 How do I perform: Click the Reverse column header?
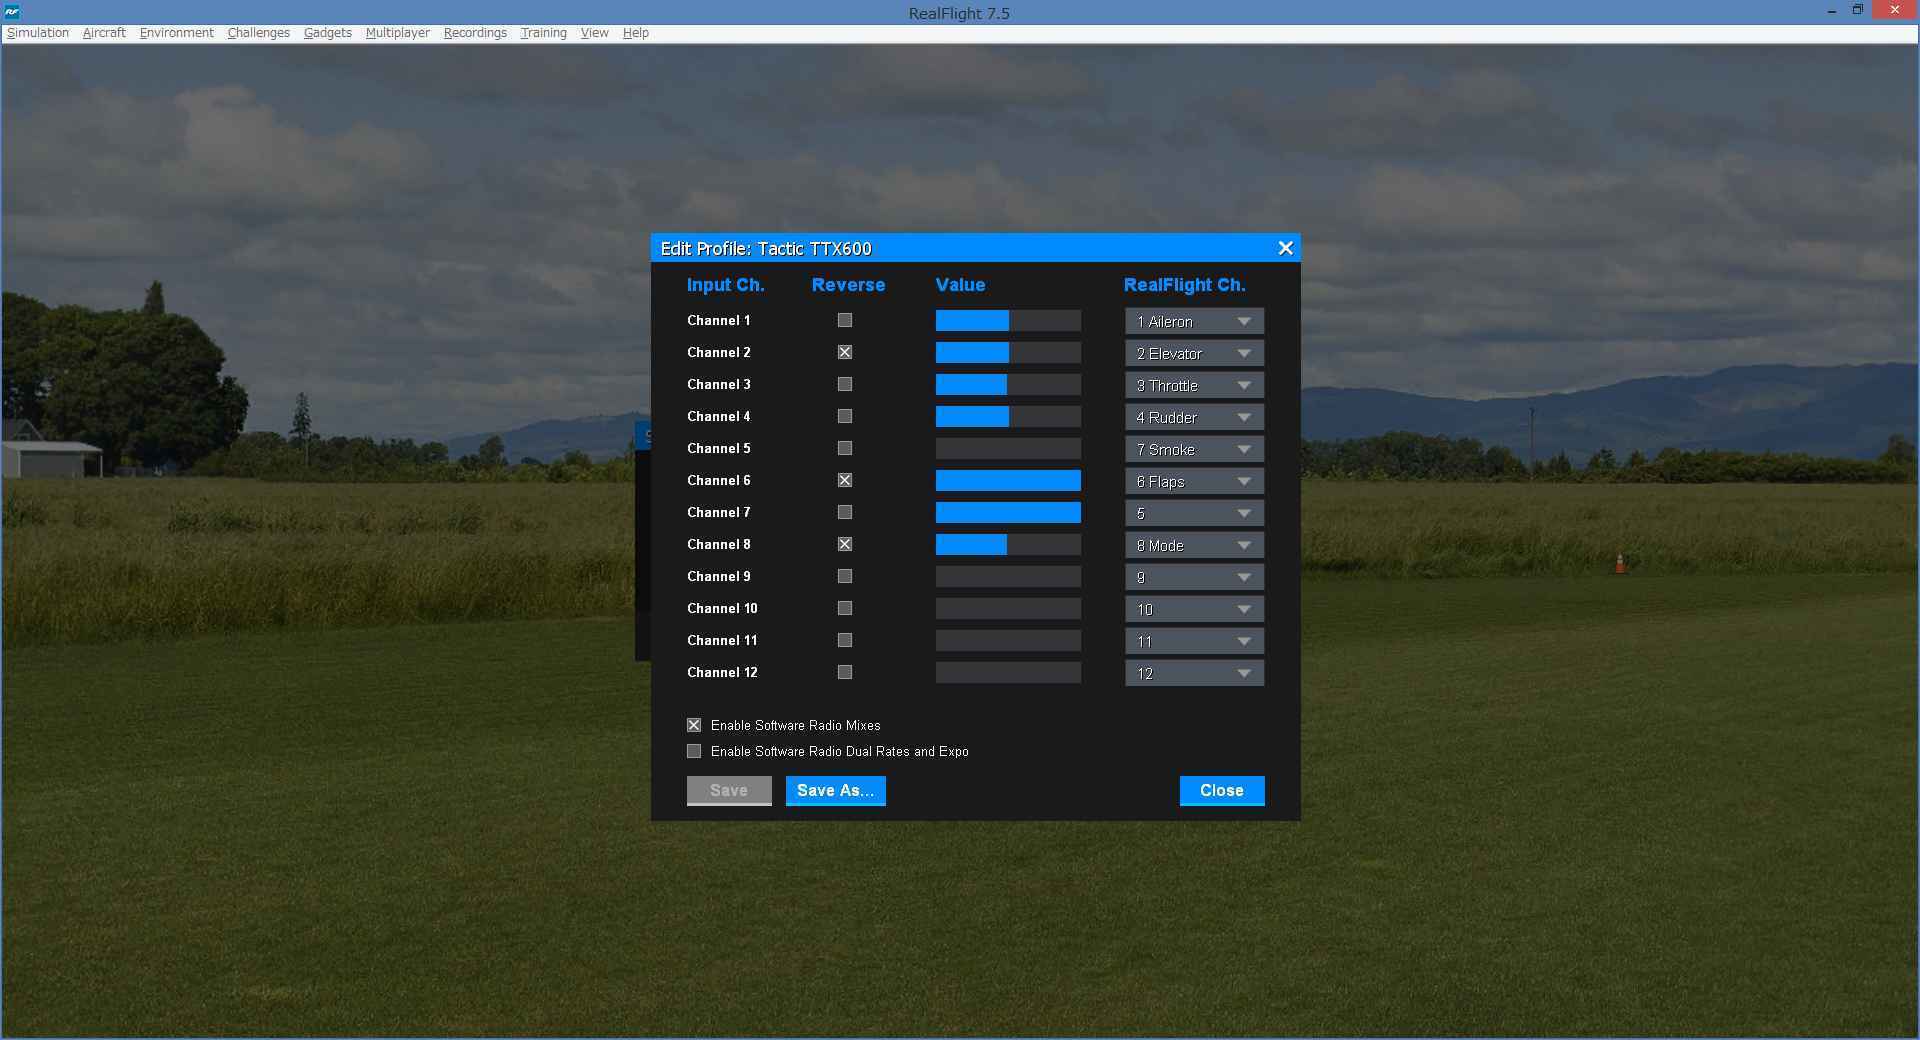point(848,285)
